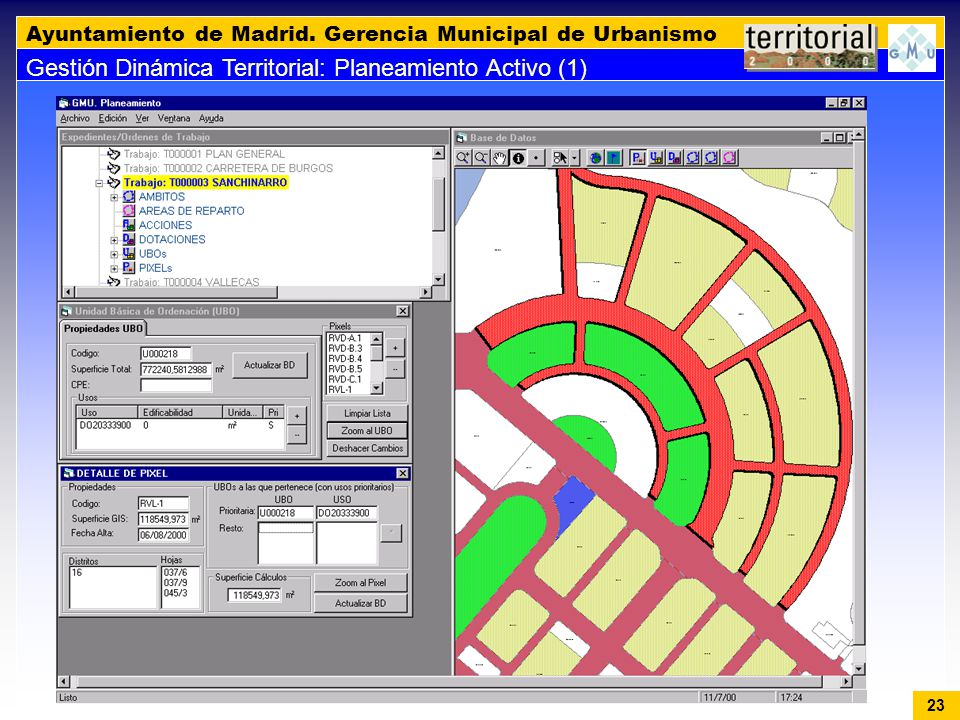The height and width of the screenshot is (720, 960).
Task: Open the Edición menu
Action: 113,118
